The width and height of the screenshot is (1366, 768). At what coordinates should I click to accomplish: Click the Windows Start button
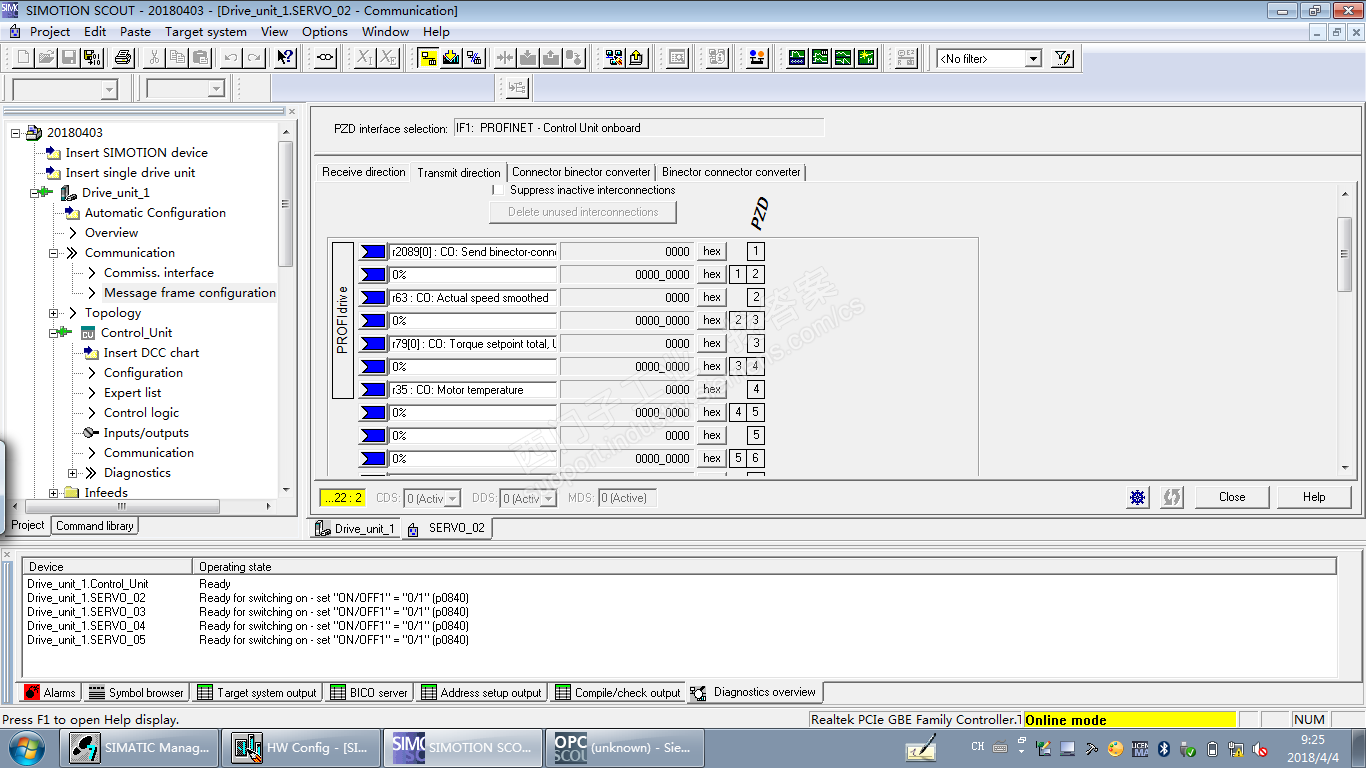[x=27, y=748]
